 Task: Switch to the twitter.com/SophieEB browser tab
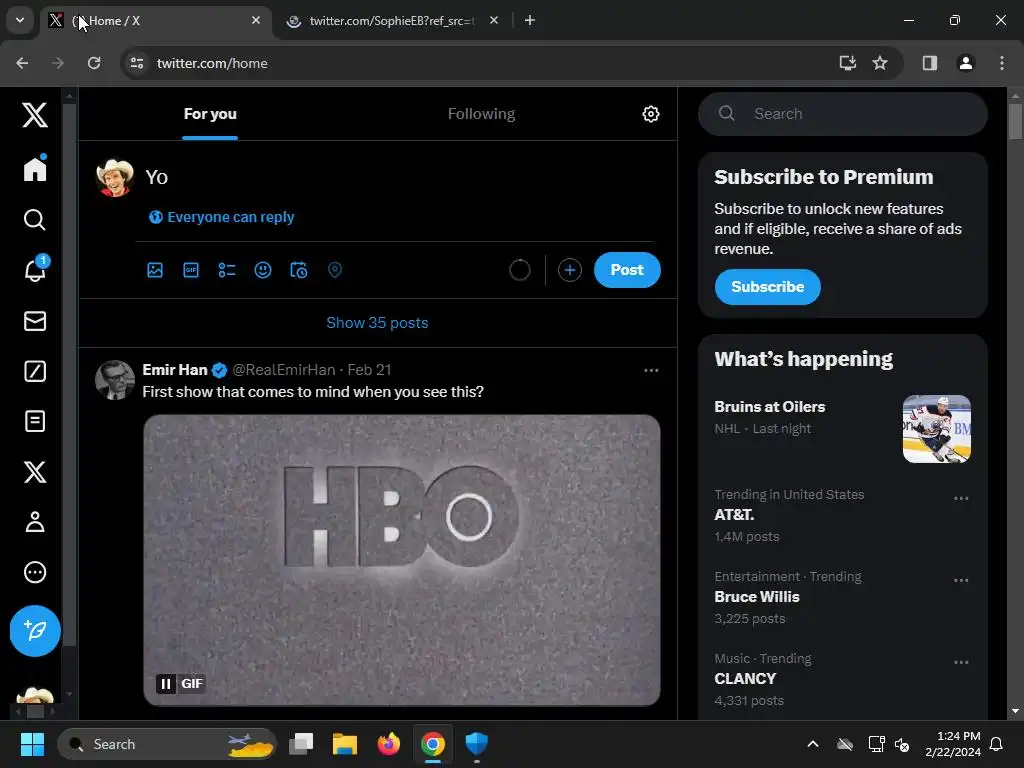[391, 21]
